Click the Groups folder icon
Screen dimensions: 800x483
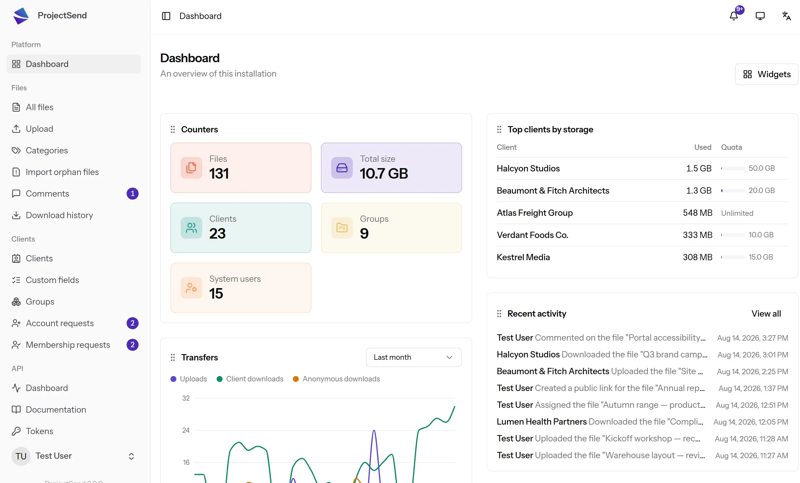click(342, 227)
